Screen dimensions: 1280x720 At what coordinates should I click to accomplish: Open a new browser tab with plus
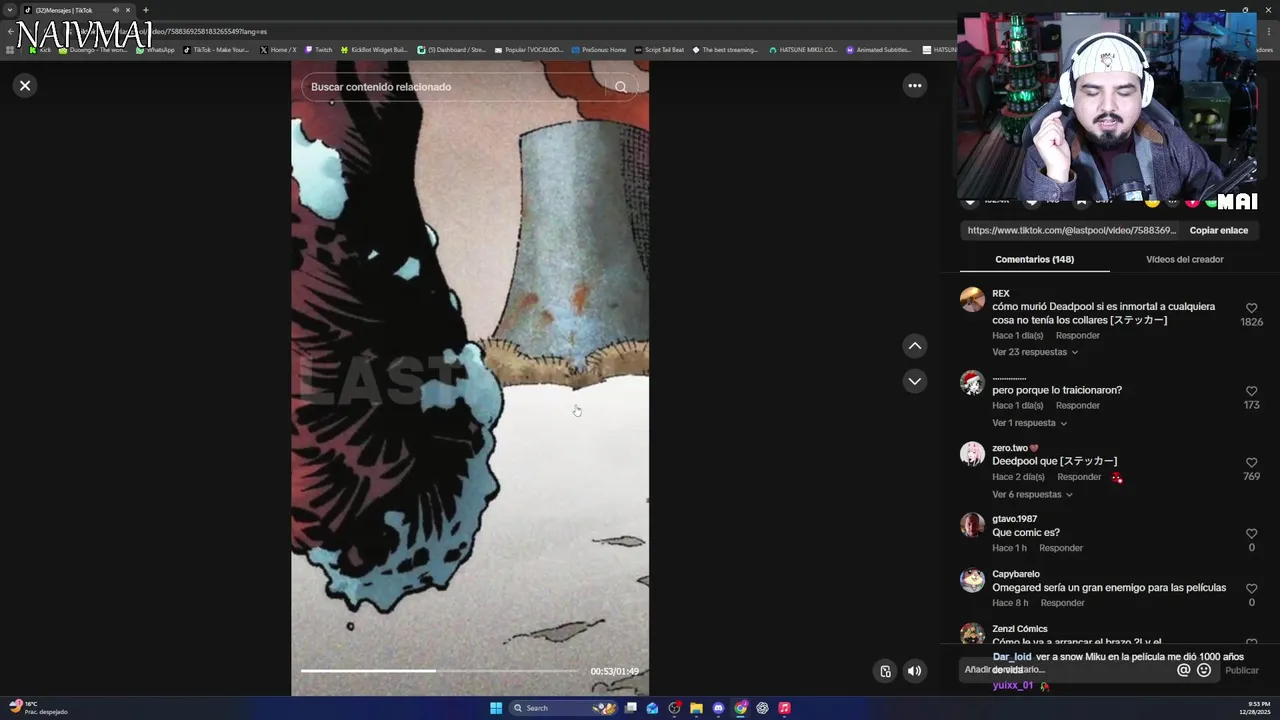[x=145, y=10]
